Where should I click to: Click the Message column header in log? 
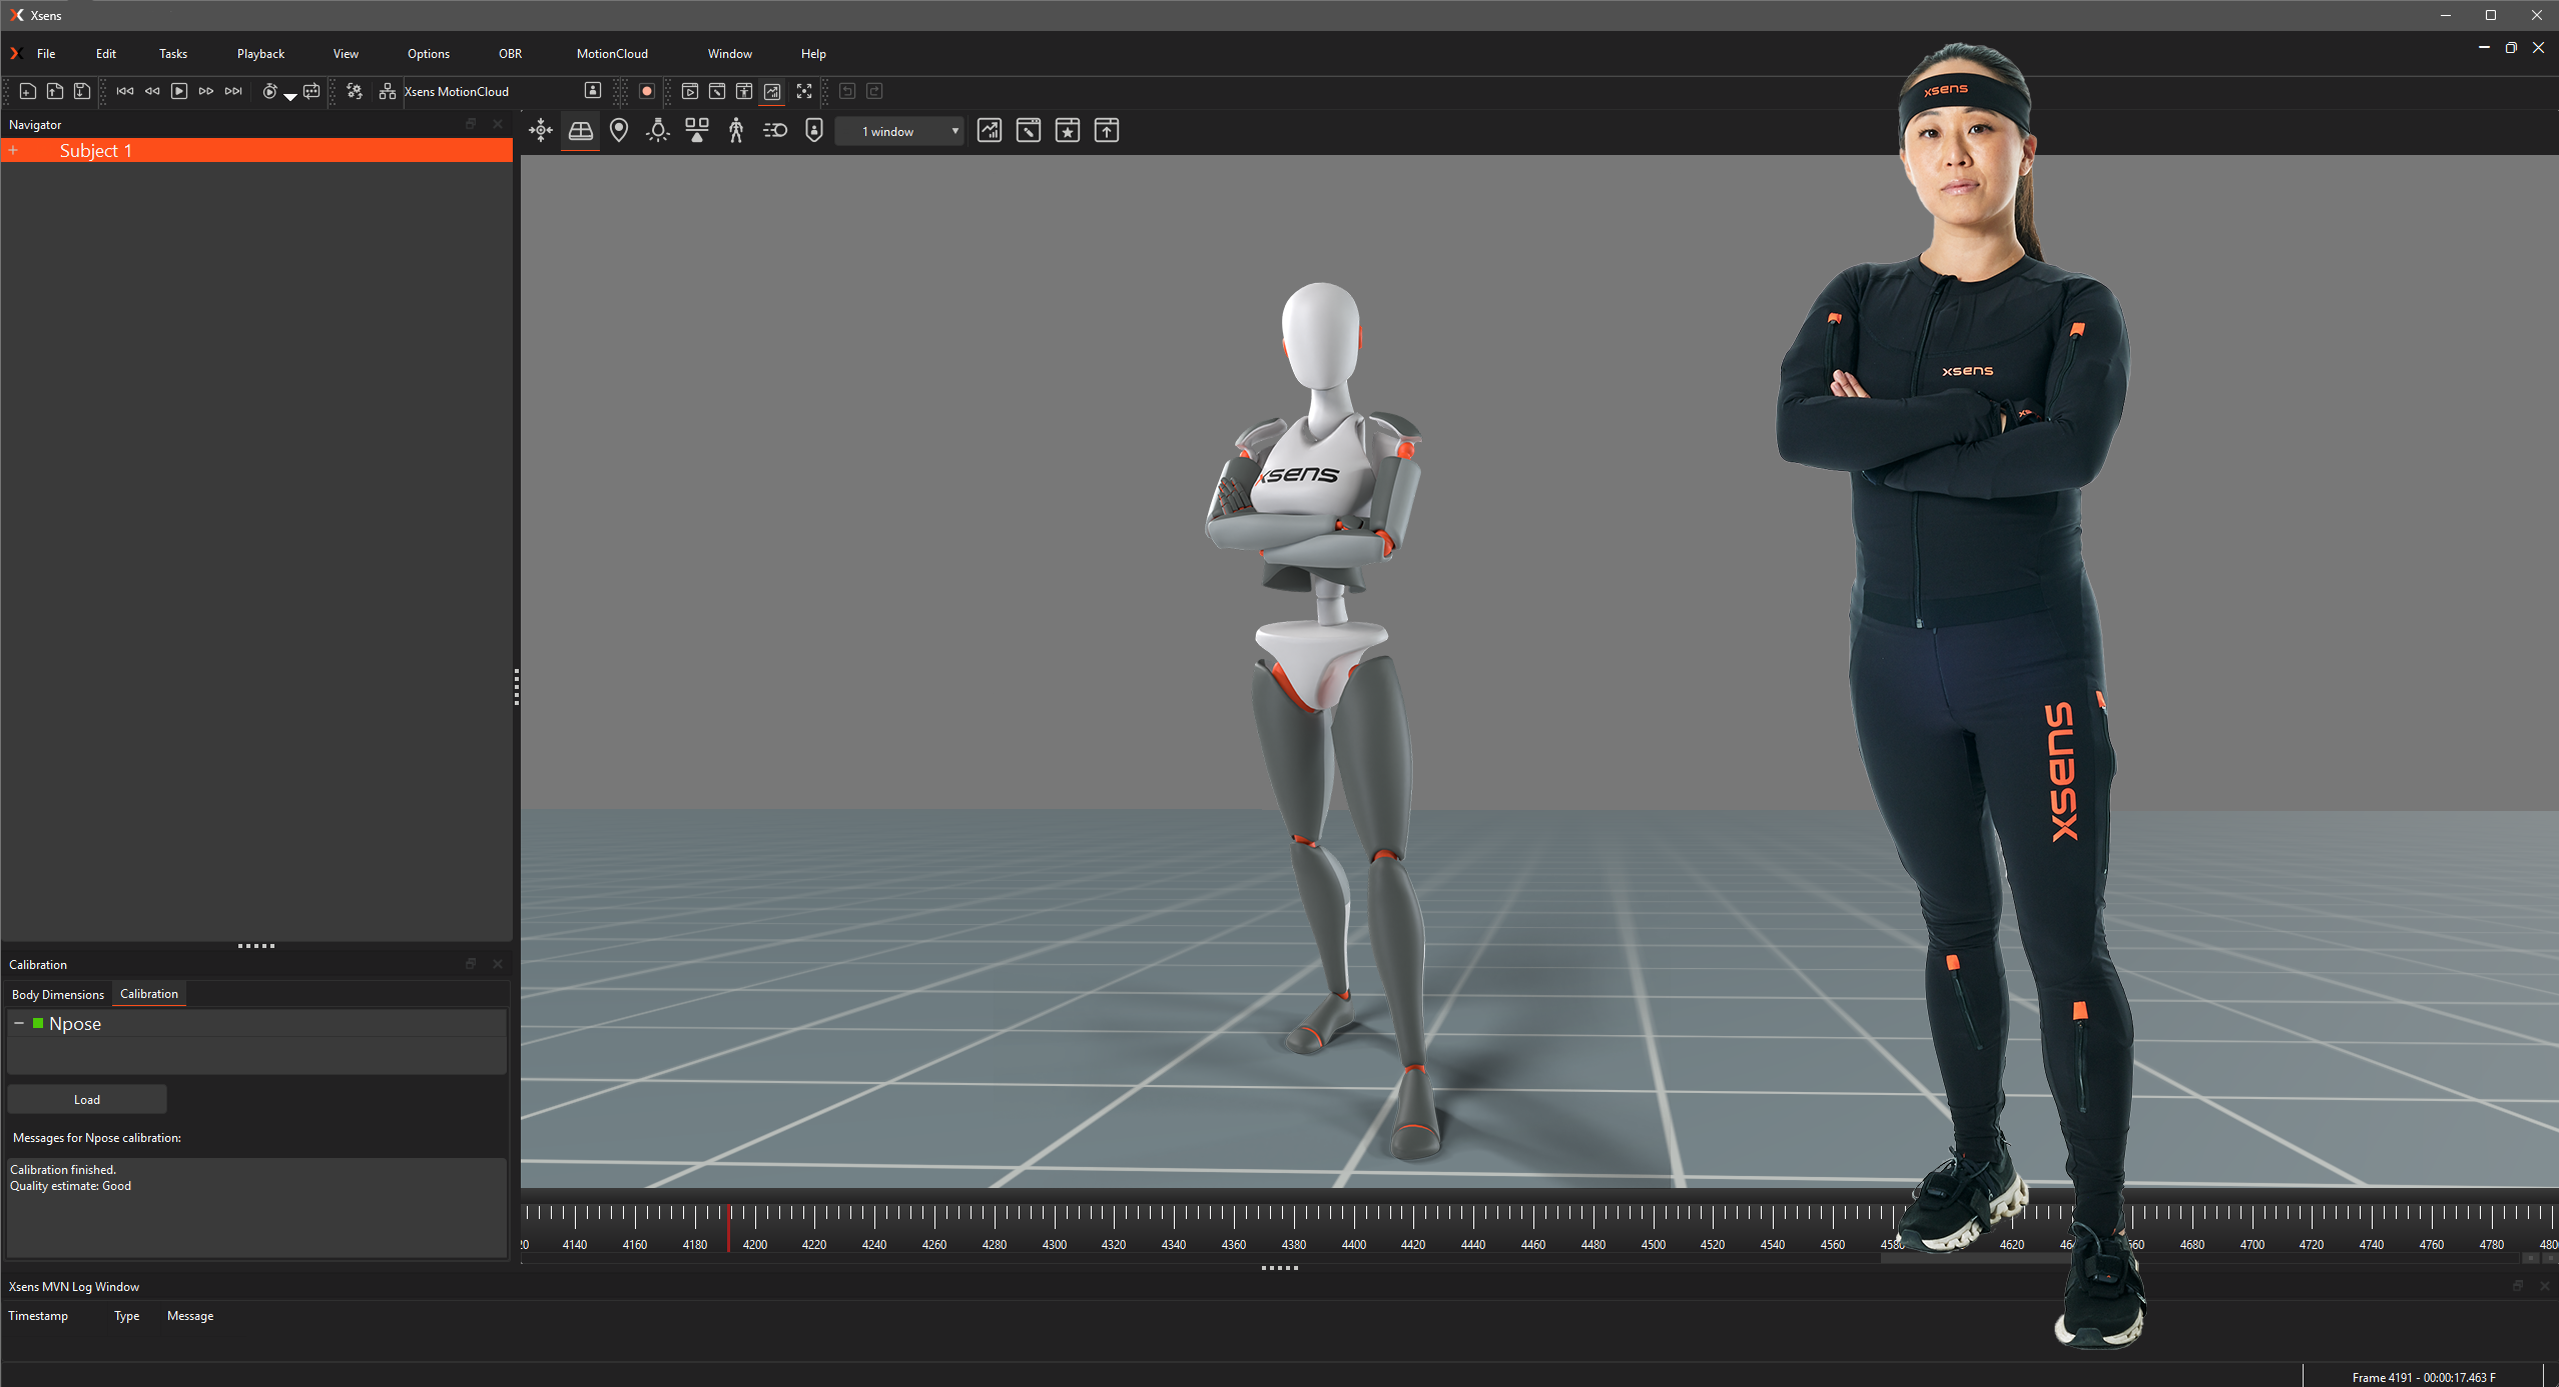pyautogui.click(x=190, y=1316)
